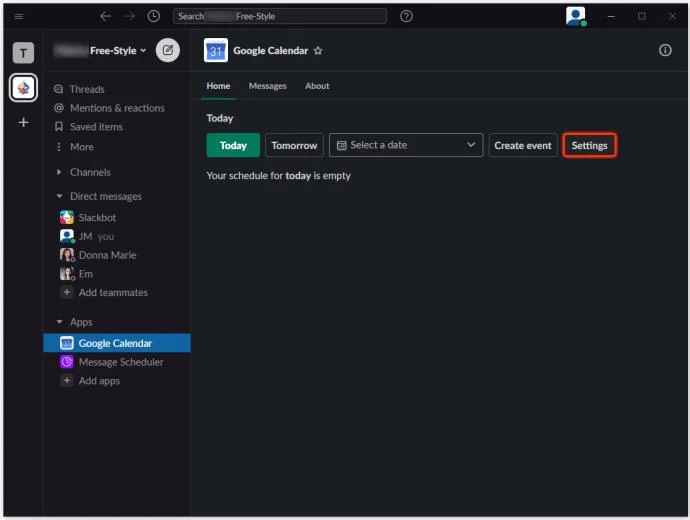The image size is (690, 520).
Task: Click the Google Calendar app logo
Action: [216, 50]
